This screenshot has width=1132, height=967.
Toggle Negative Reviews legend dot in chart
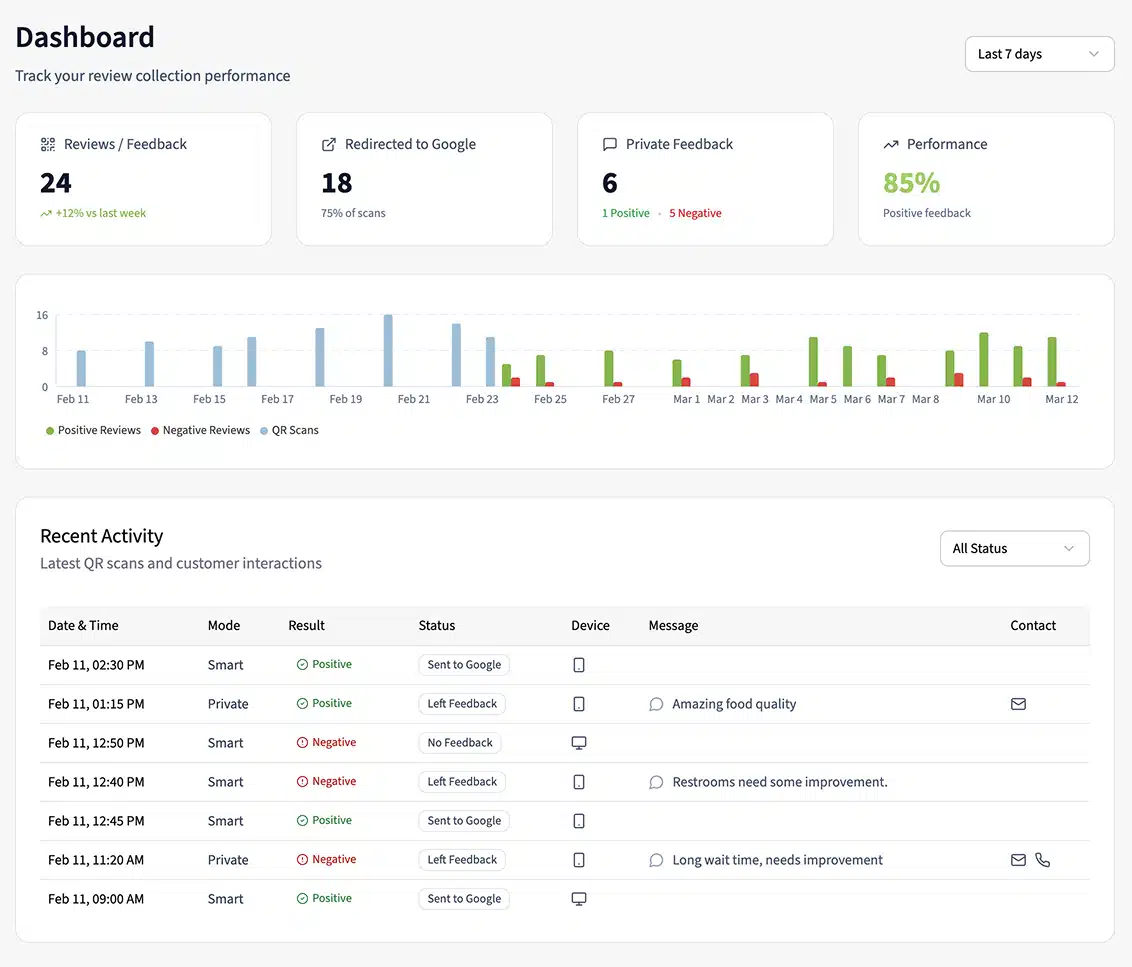coord(154,431)
